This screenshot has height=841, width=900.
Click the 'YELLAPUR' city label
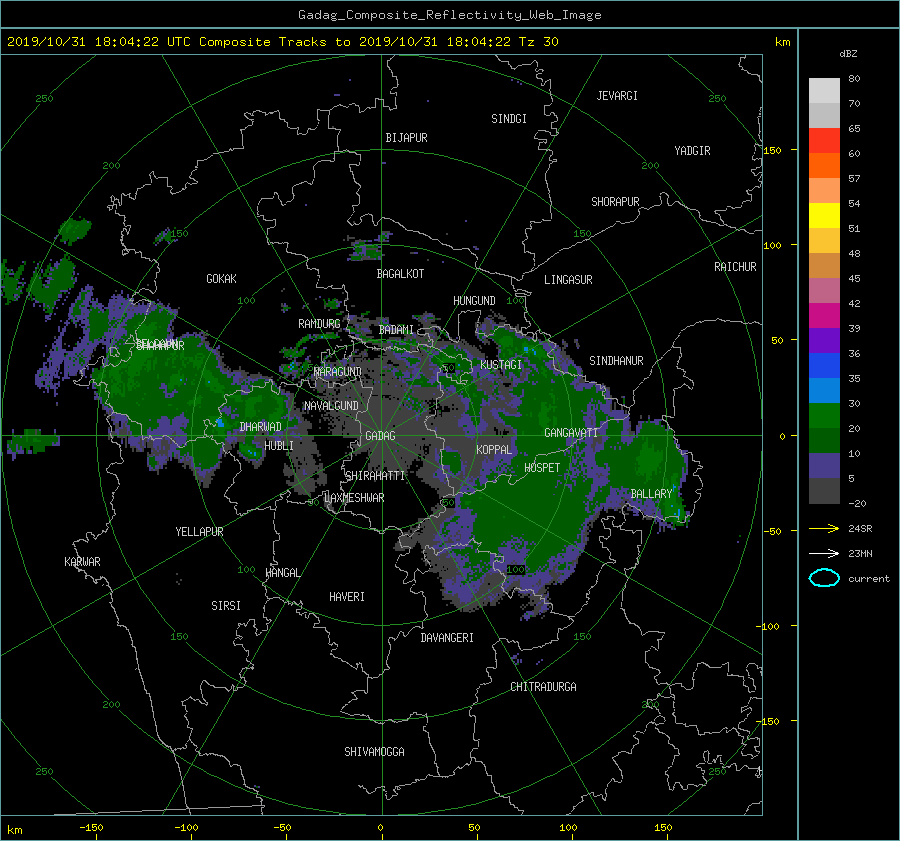click(x=199, y=532)
